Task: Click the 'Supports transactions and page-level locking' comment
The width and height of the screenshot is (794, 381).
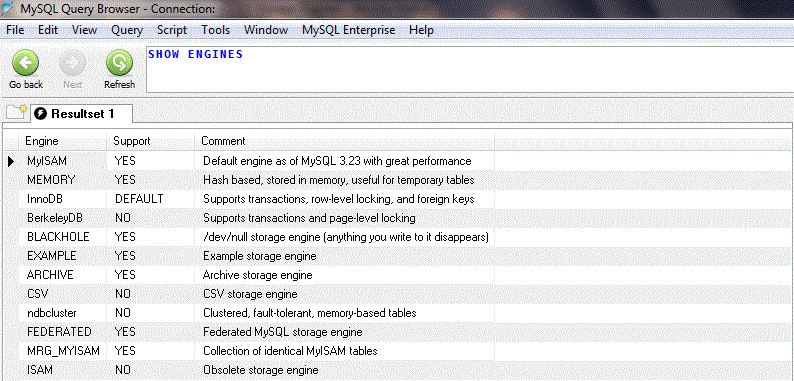Action: pos(309,218)
